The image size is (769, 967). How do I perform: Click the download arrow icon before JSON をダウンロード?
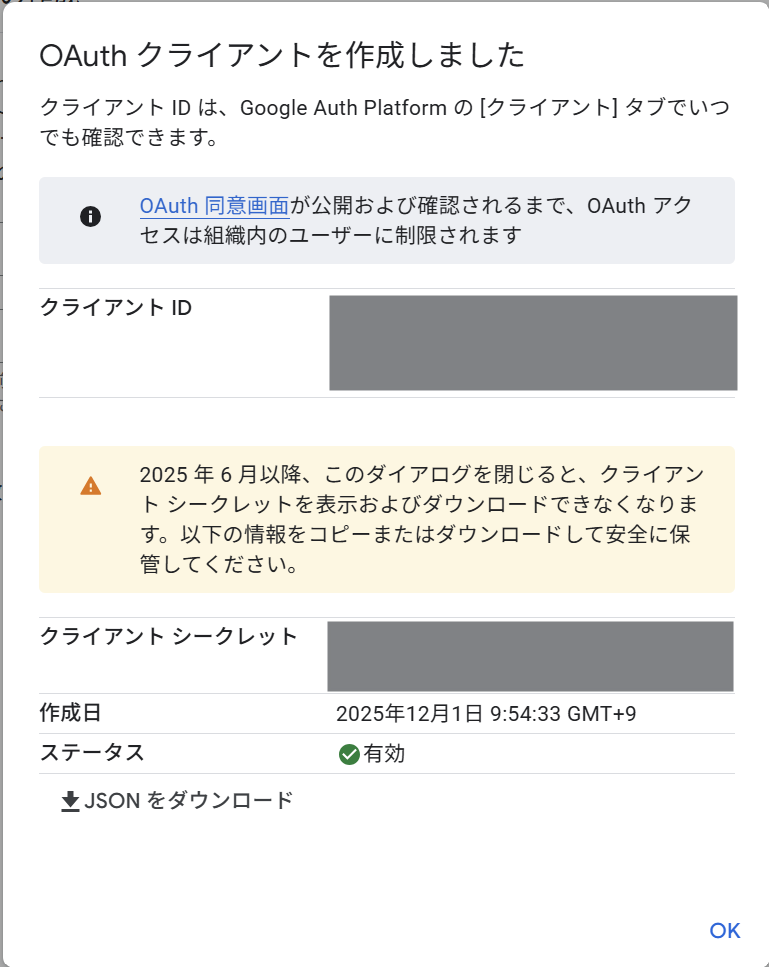(71, 800)
